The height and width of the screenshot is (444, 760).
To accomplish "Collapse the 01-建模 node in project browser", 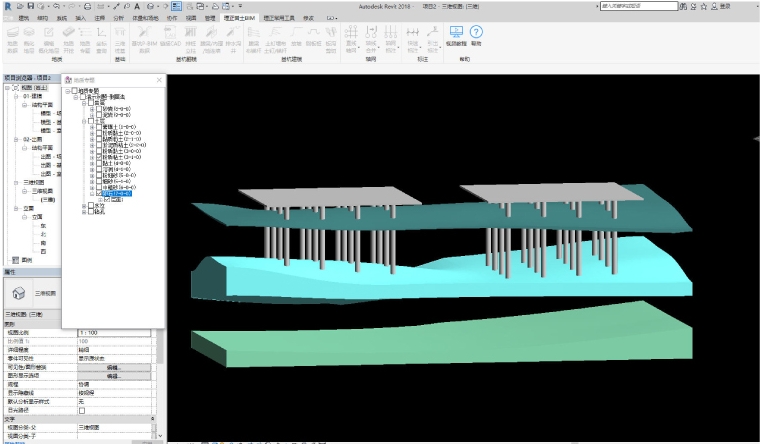I will tap(15, 97).
